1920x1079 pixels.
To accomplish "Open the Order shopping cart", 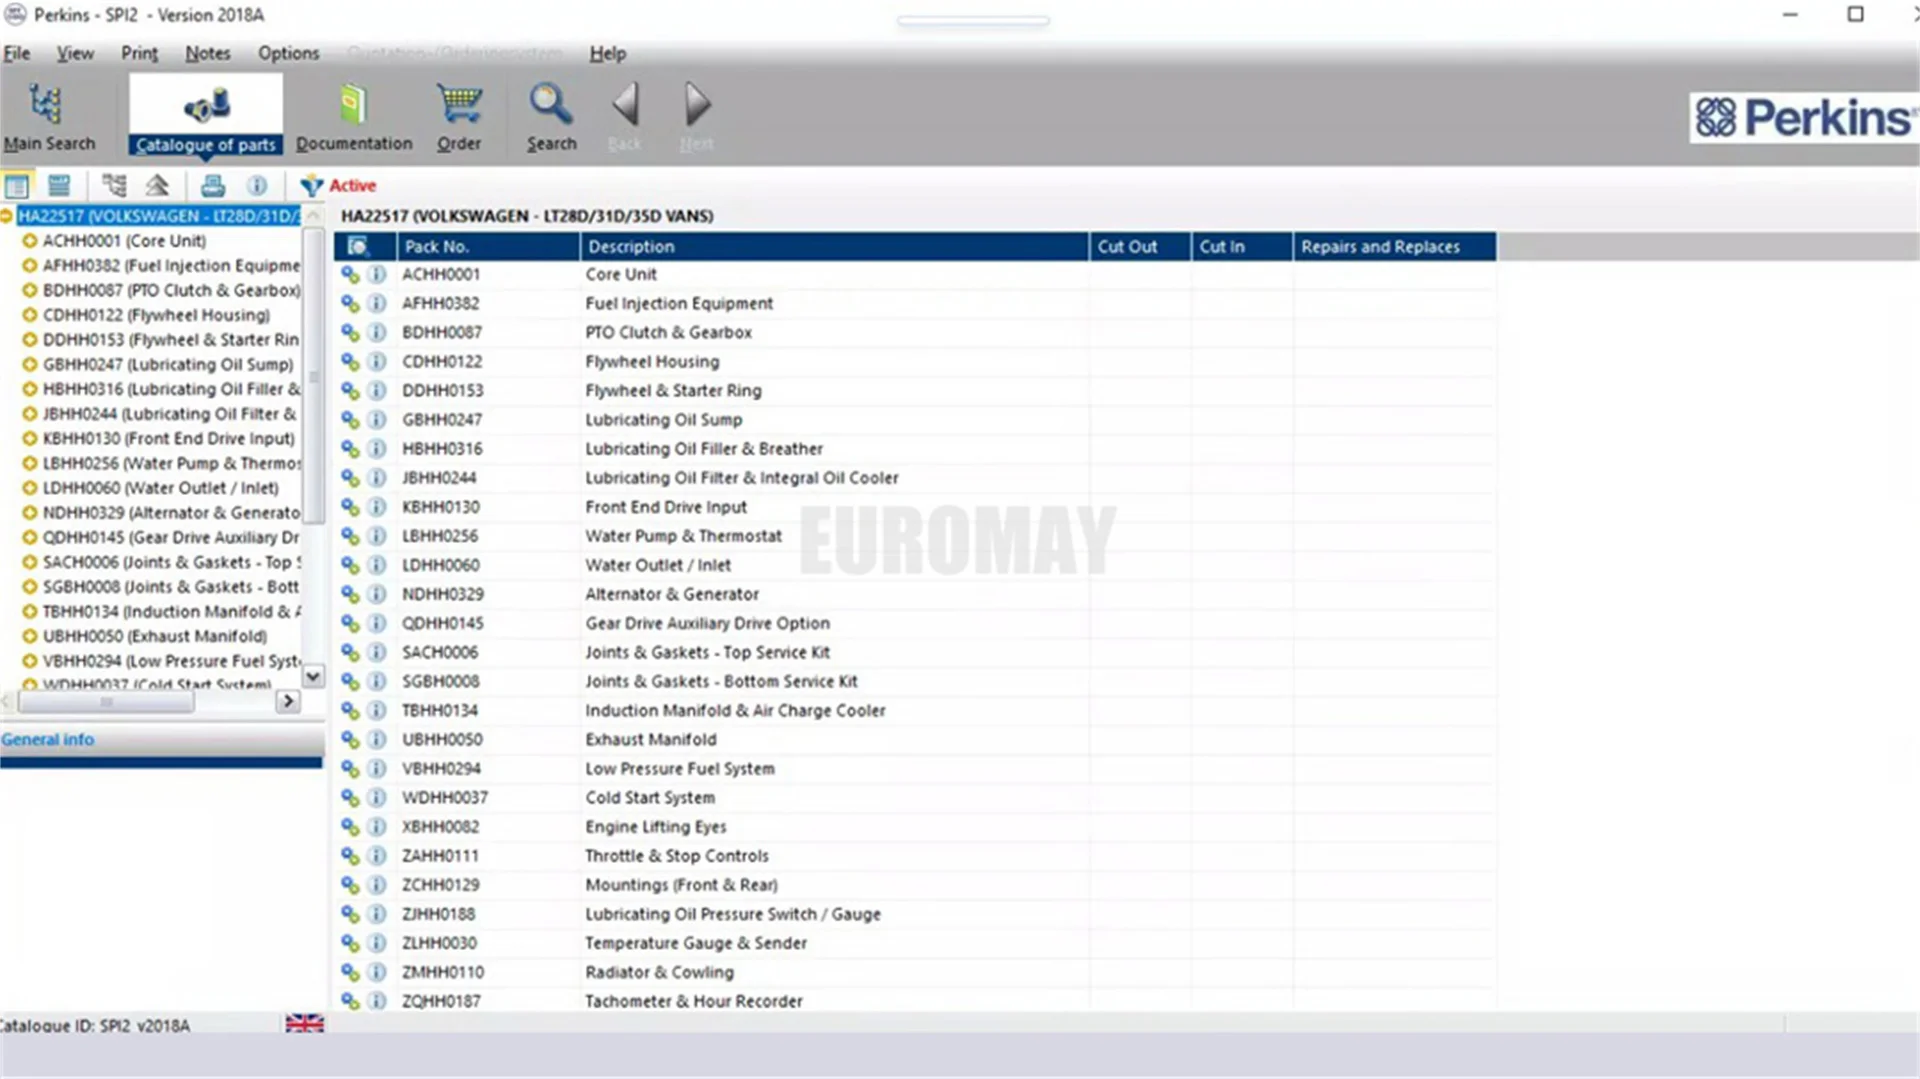I will (459, 113).
